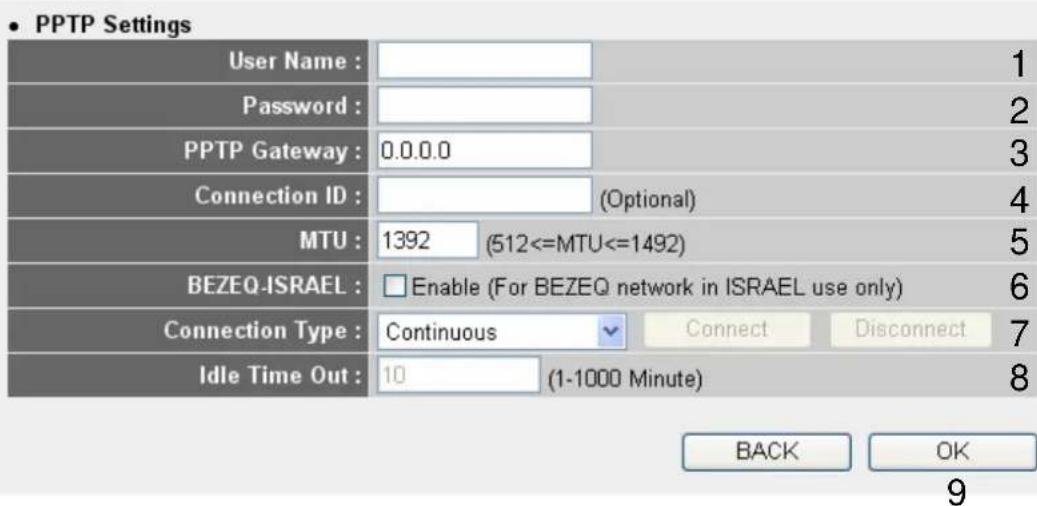Focus the Password input field
The height and width of the screenshot is (506, 1037).
(x=484, y=106)
